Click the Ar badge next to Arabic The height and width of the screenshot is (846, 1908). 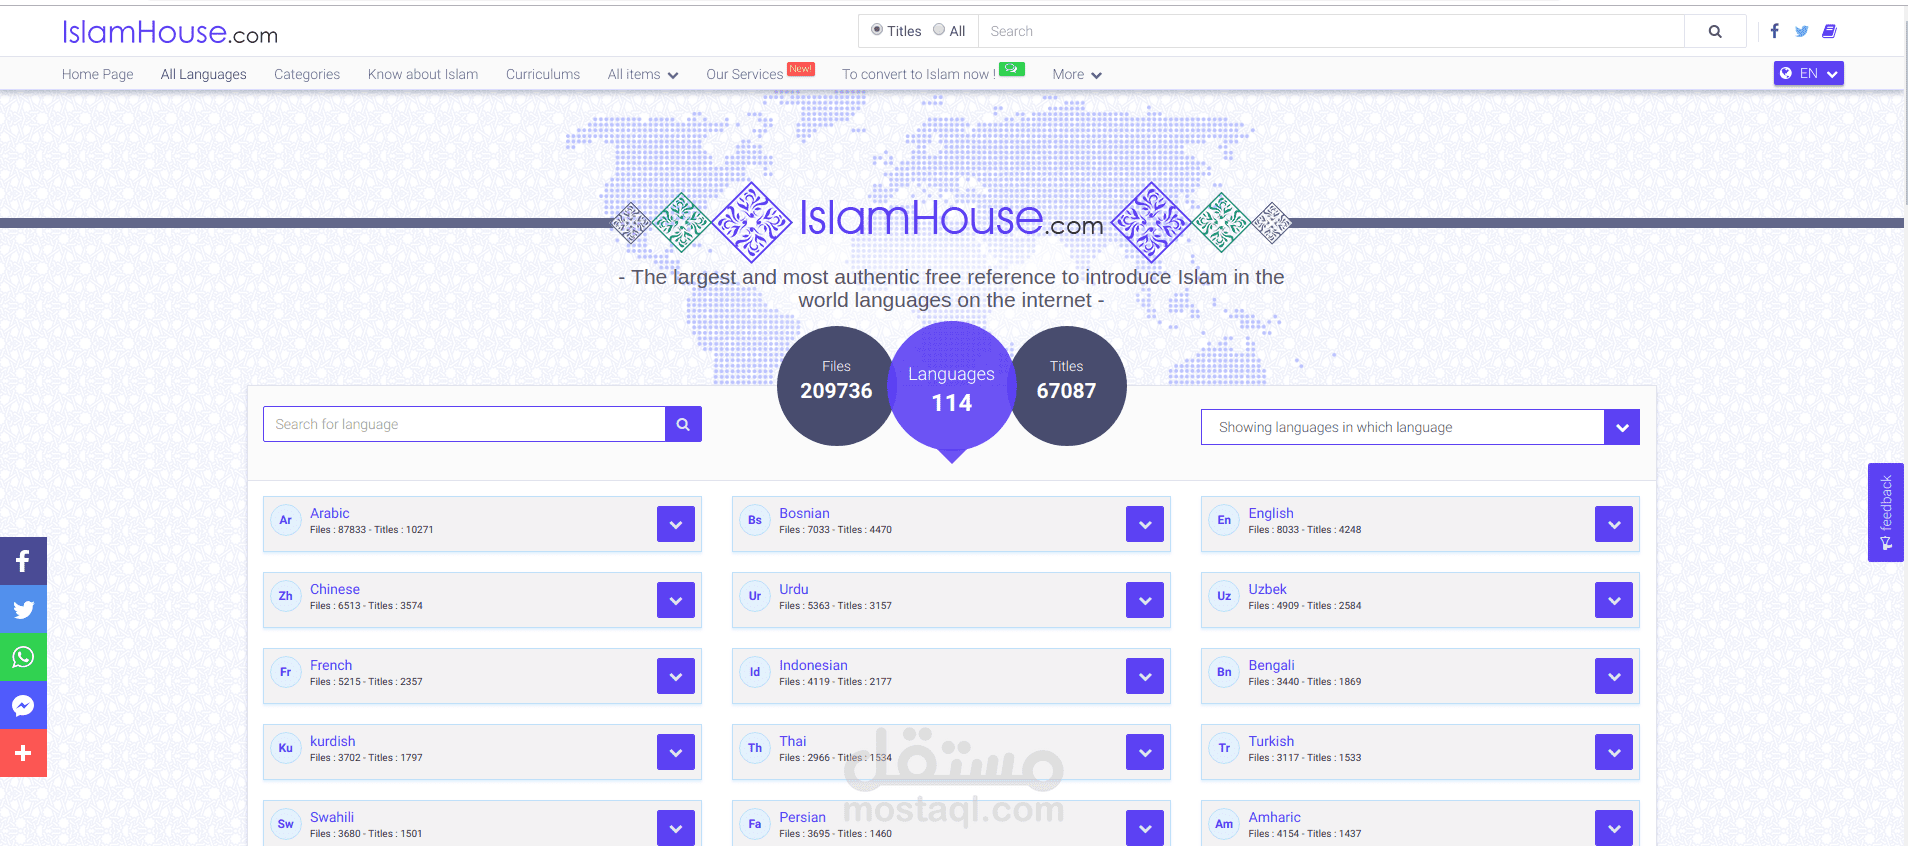[x=286, y=520]
